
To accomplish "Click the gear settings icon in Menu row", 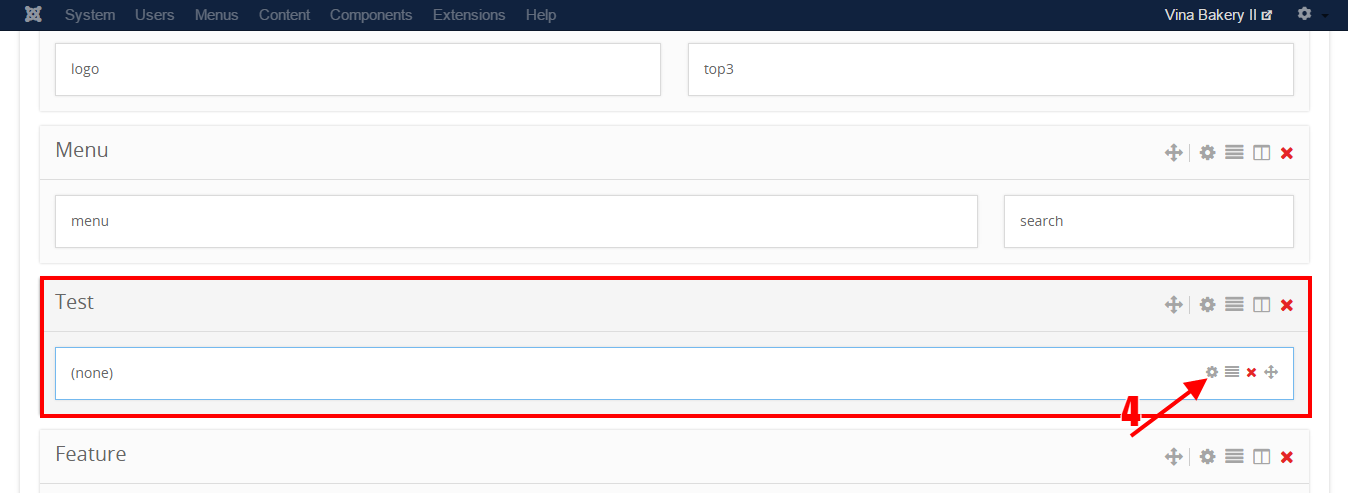I will tap(1207, 153).
